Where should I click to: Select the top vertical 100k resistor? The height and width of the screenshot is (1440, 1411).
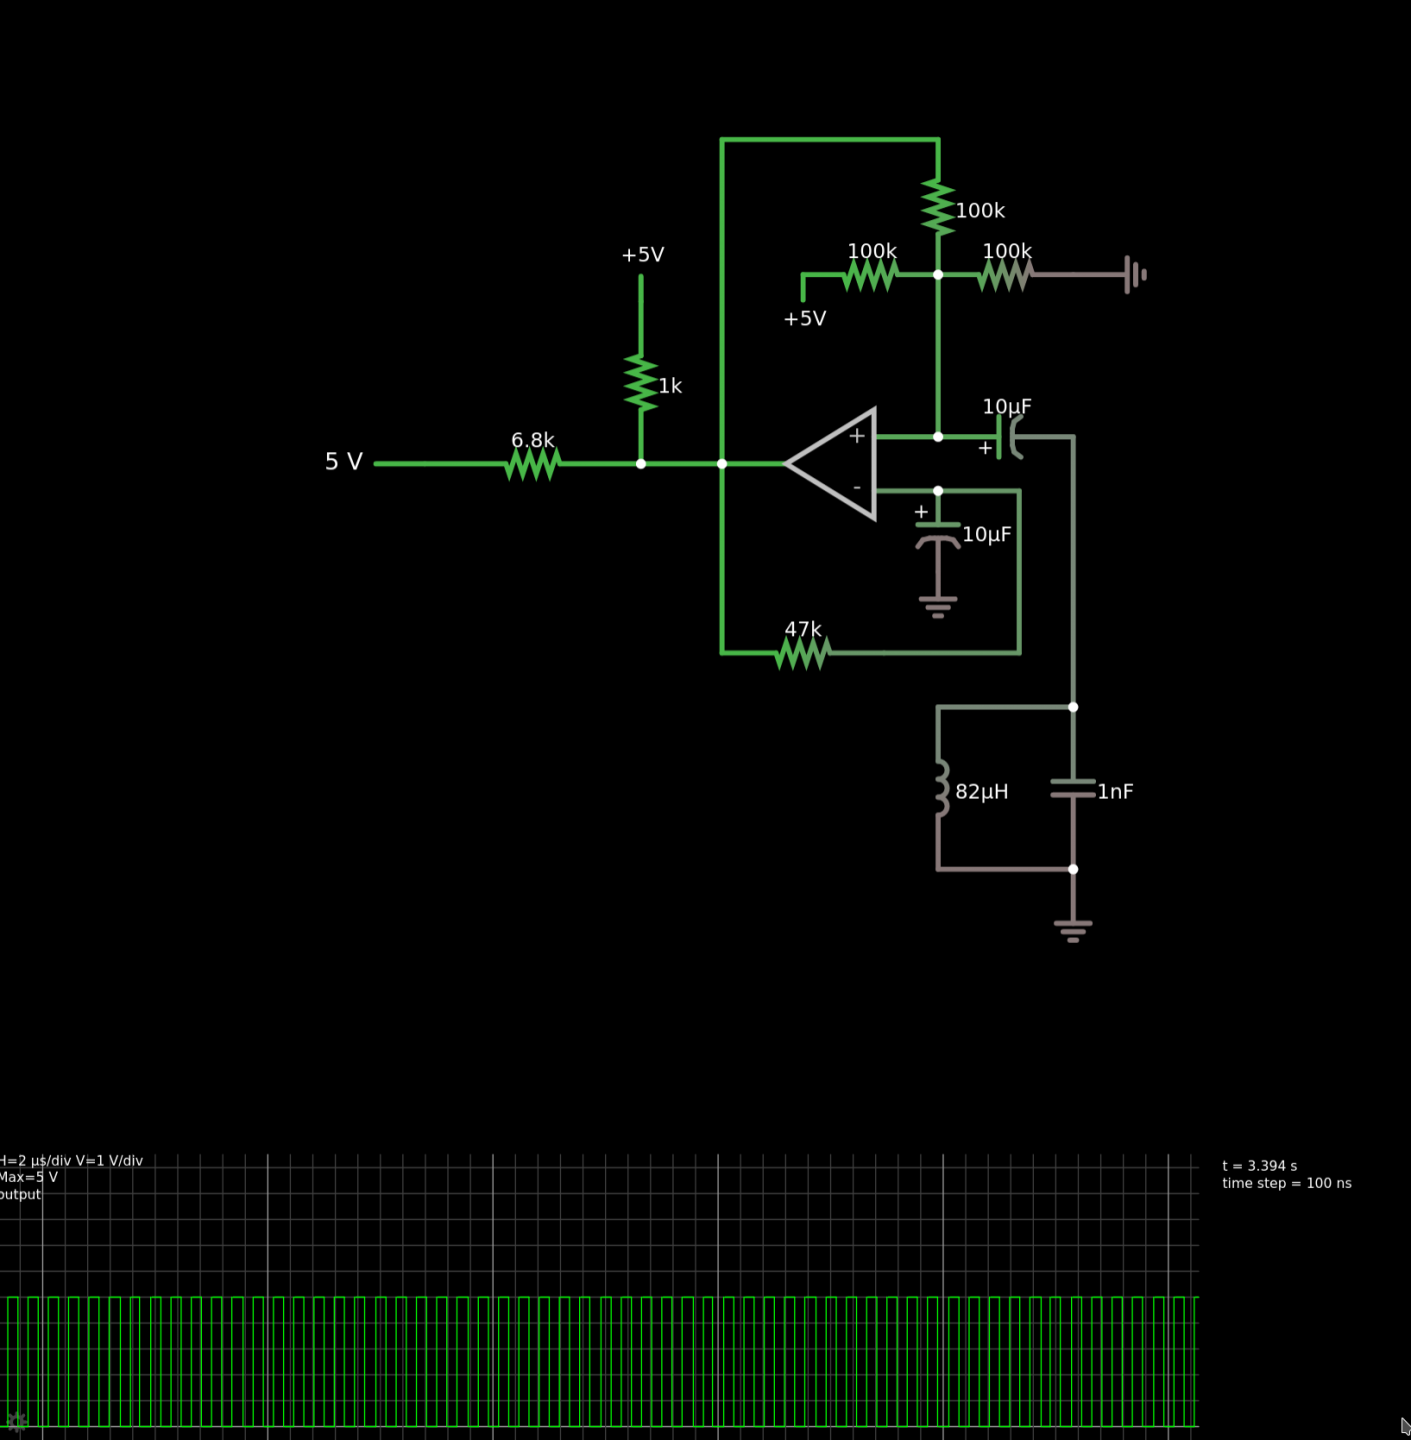[938, 208]
